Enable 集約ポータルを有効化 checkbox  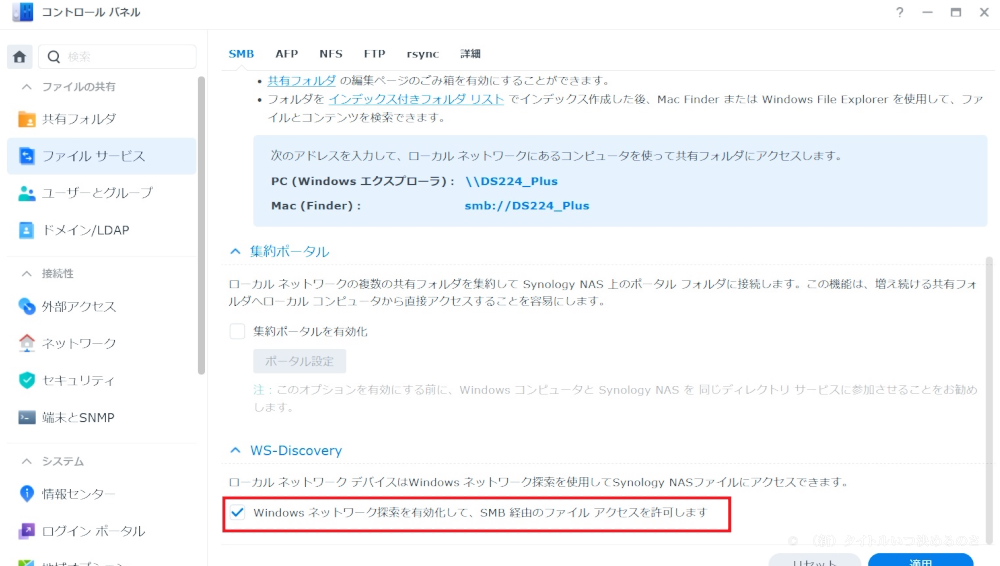pos(237,331)
